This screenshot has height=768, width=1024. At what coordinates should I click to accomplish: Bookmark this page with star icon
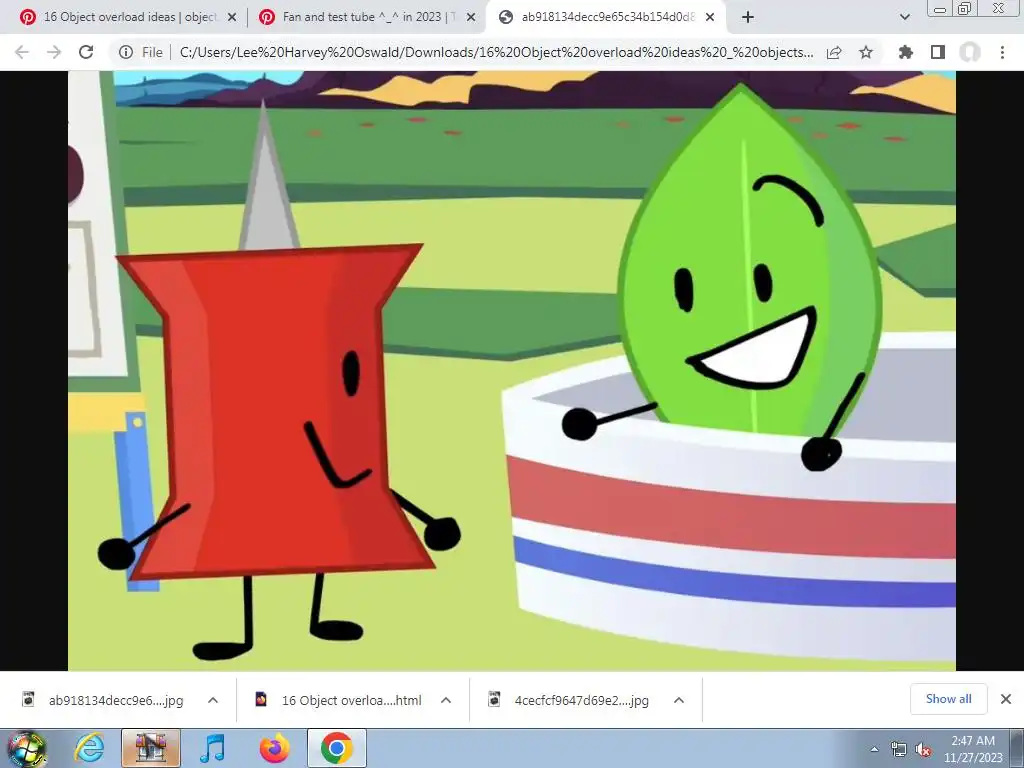[866, 52]
